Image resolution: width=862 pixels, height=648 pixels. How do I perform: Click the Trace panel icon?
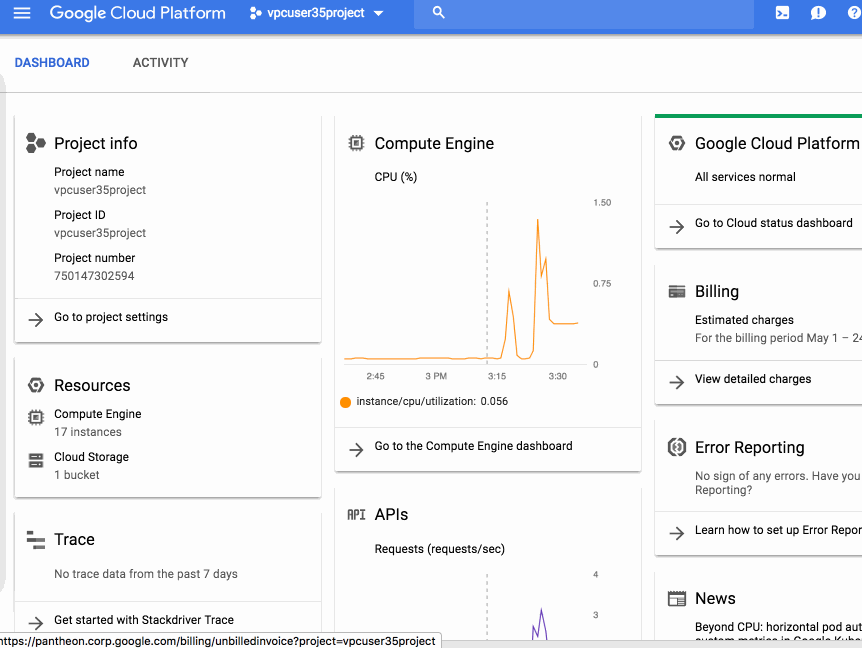click(34, 539)
